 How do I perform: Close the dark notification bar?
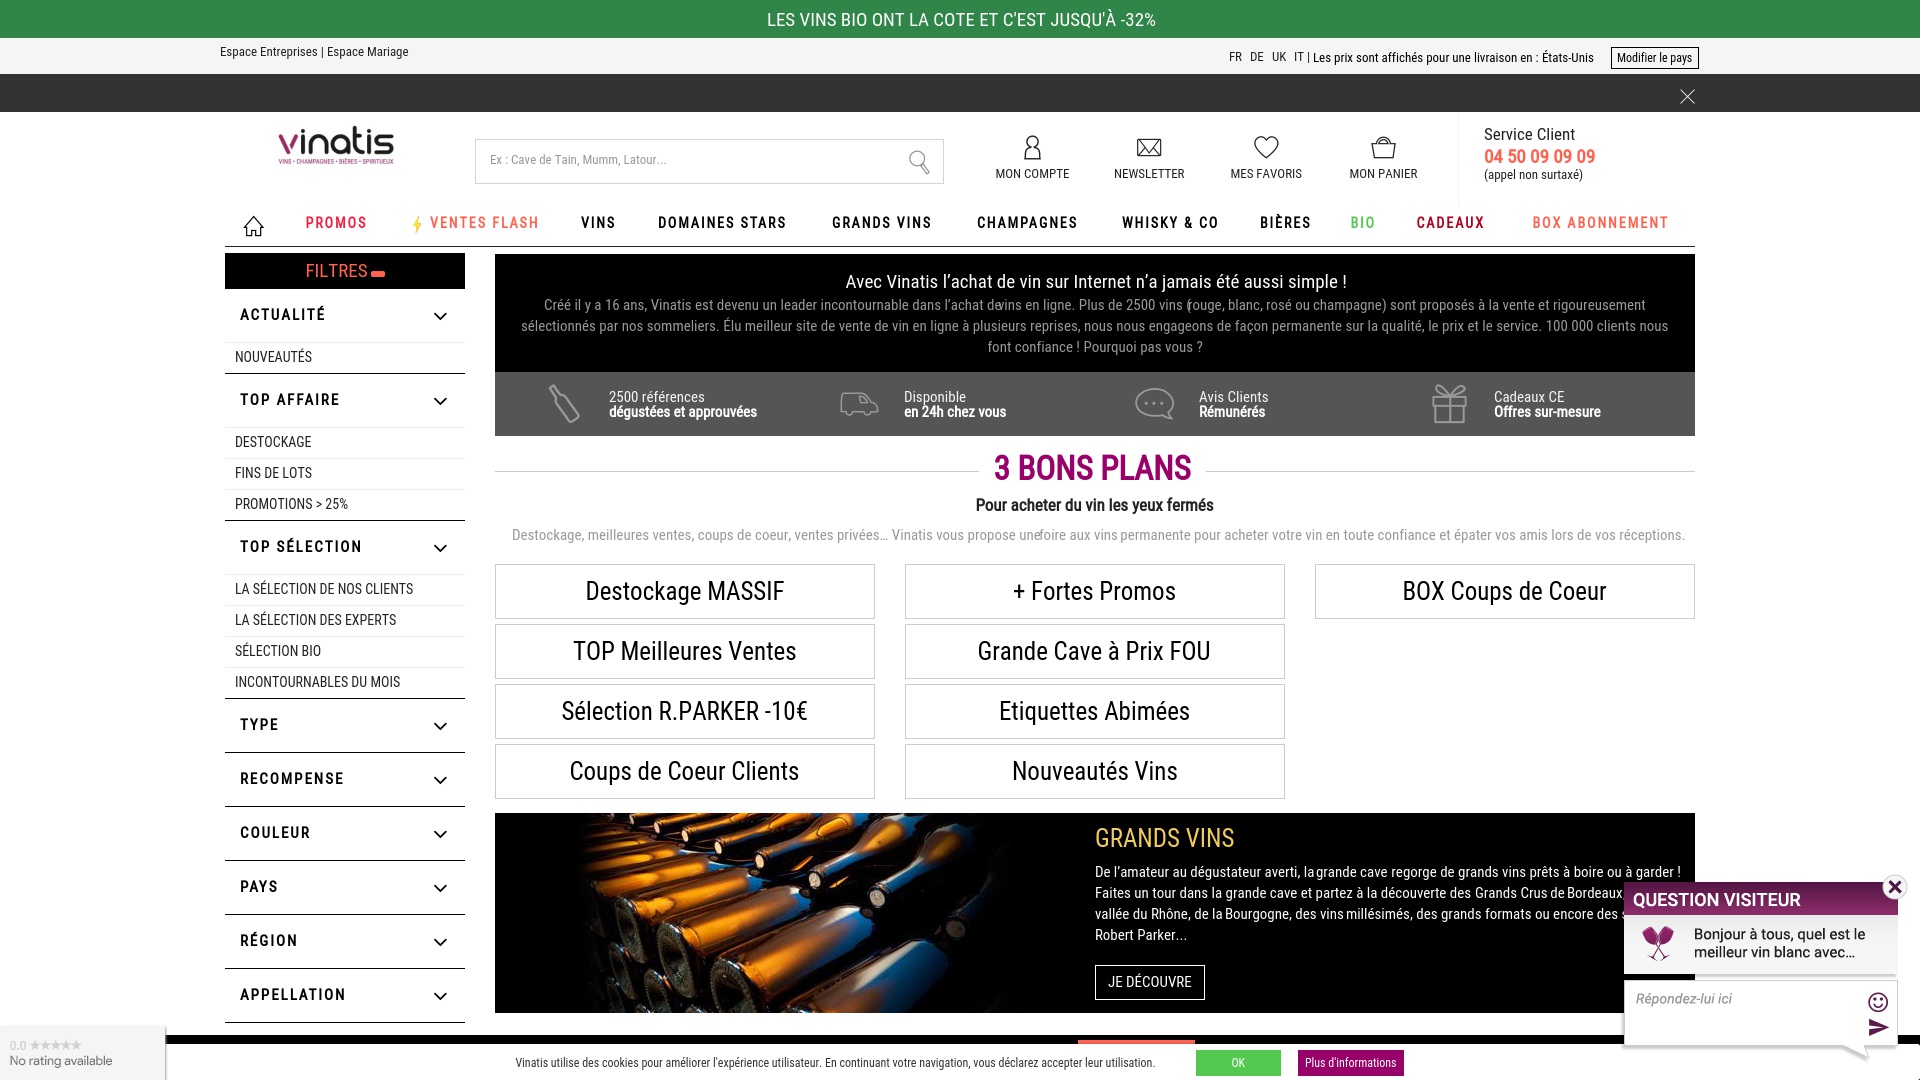click(1687, 97)
